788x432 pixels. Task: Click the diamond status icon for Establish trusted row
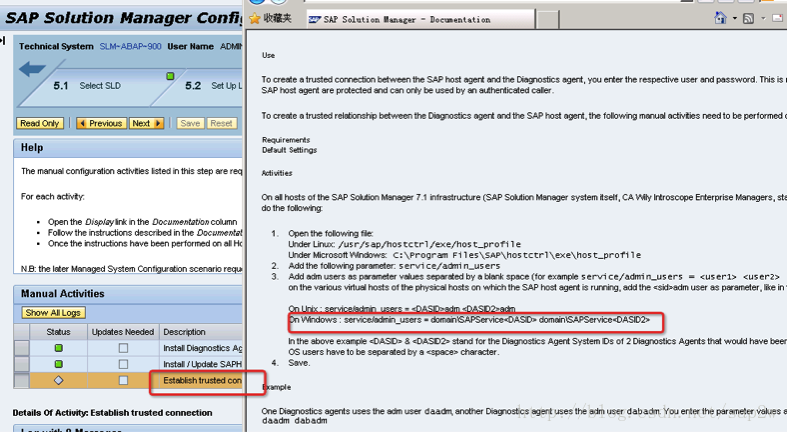pos(58,380)
